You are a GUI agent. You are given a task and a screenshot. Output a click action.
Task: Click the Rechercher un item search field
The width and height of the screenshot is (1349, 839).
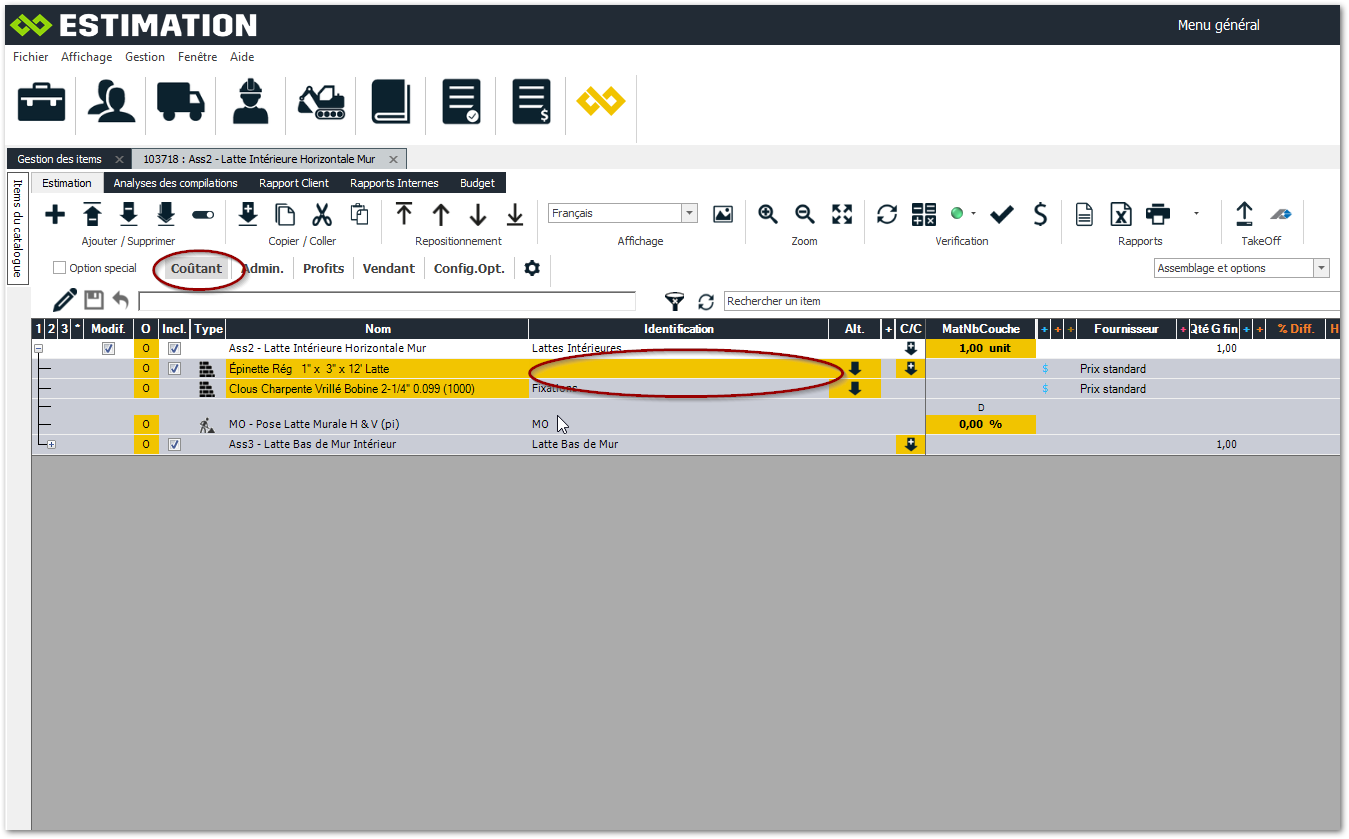1030,301
